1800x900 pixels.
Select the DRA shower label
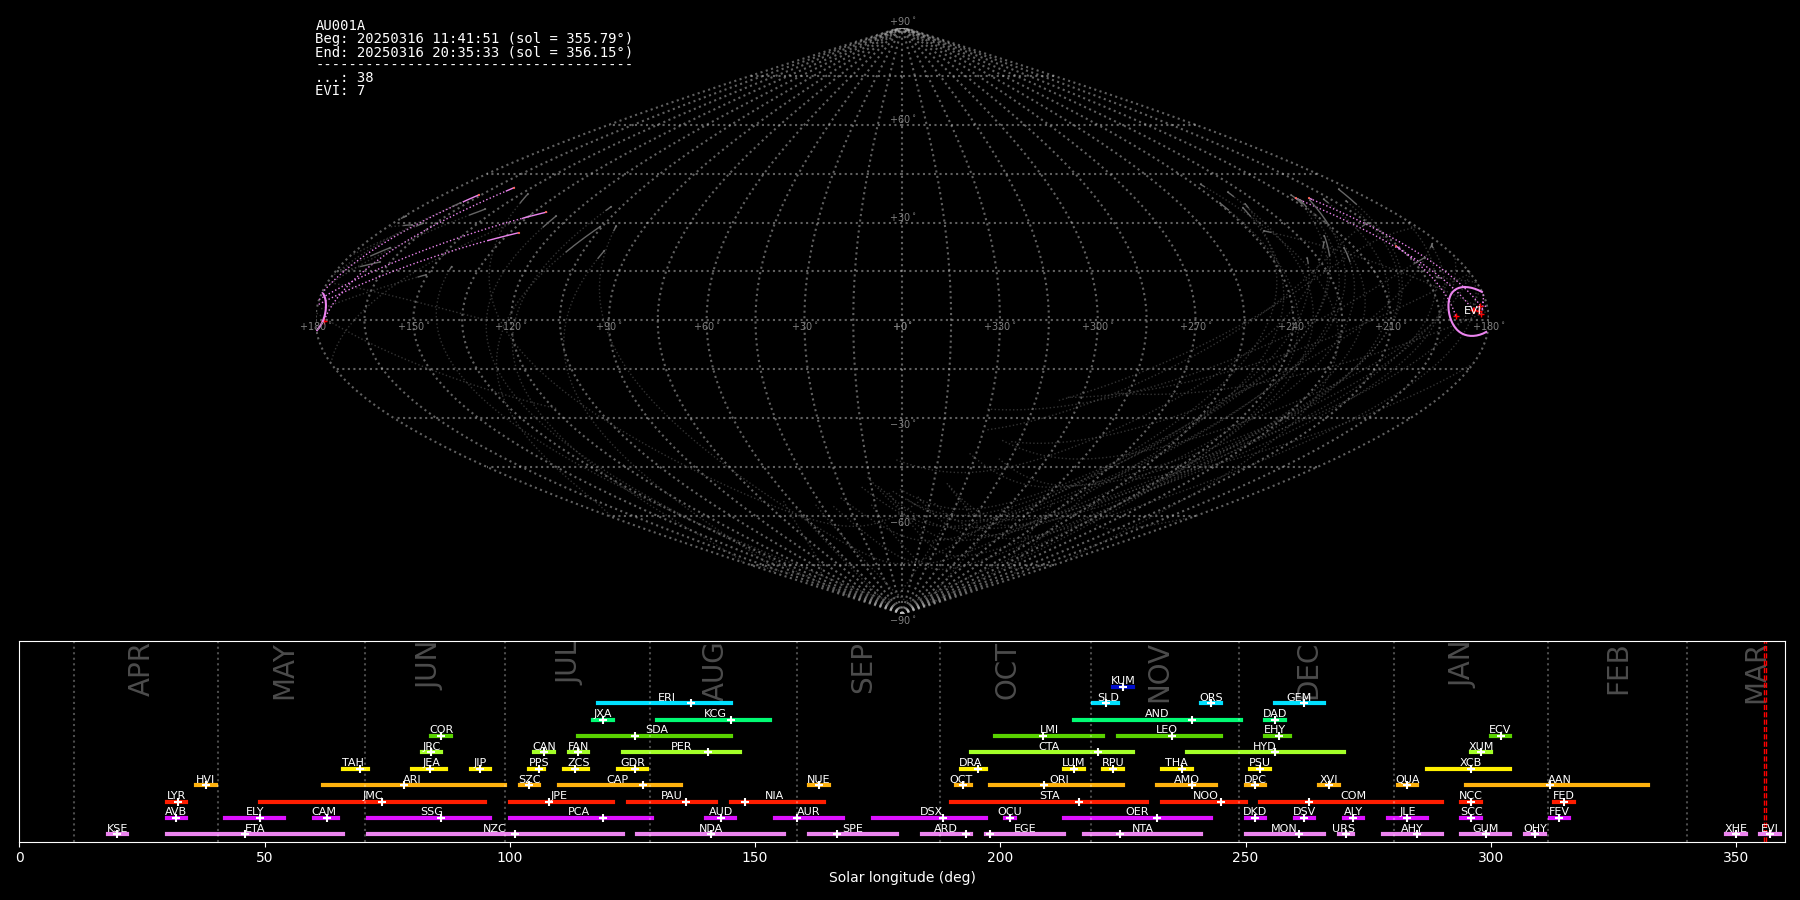(970, 763)
